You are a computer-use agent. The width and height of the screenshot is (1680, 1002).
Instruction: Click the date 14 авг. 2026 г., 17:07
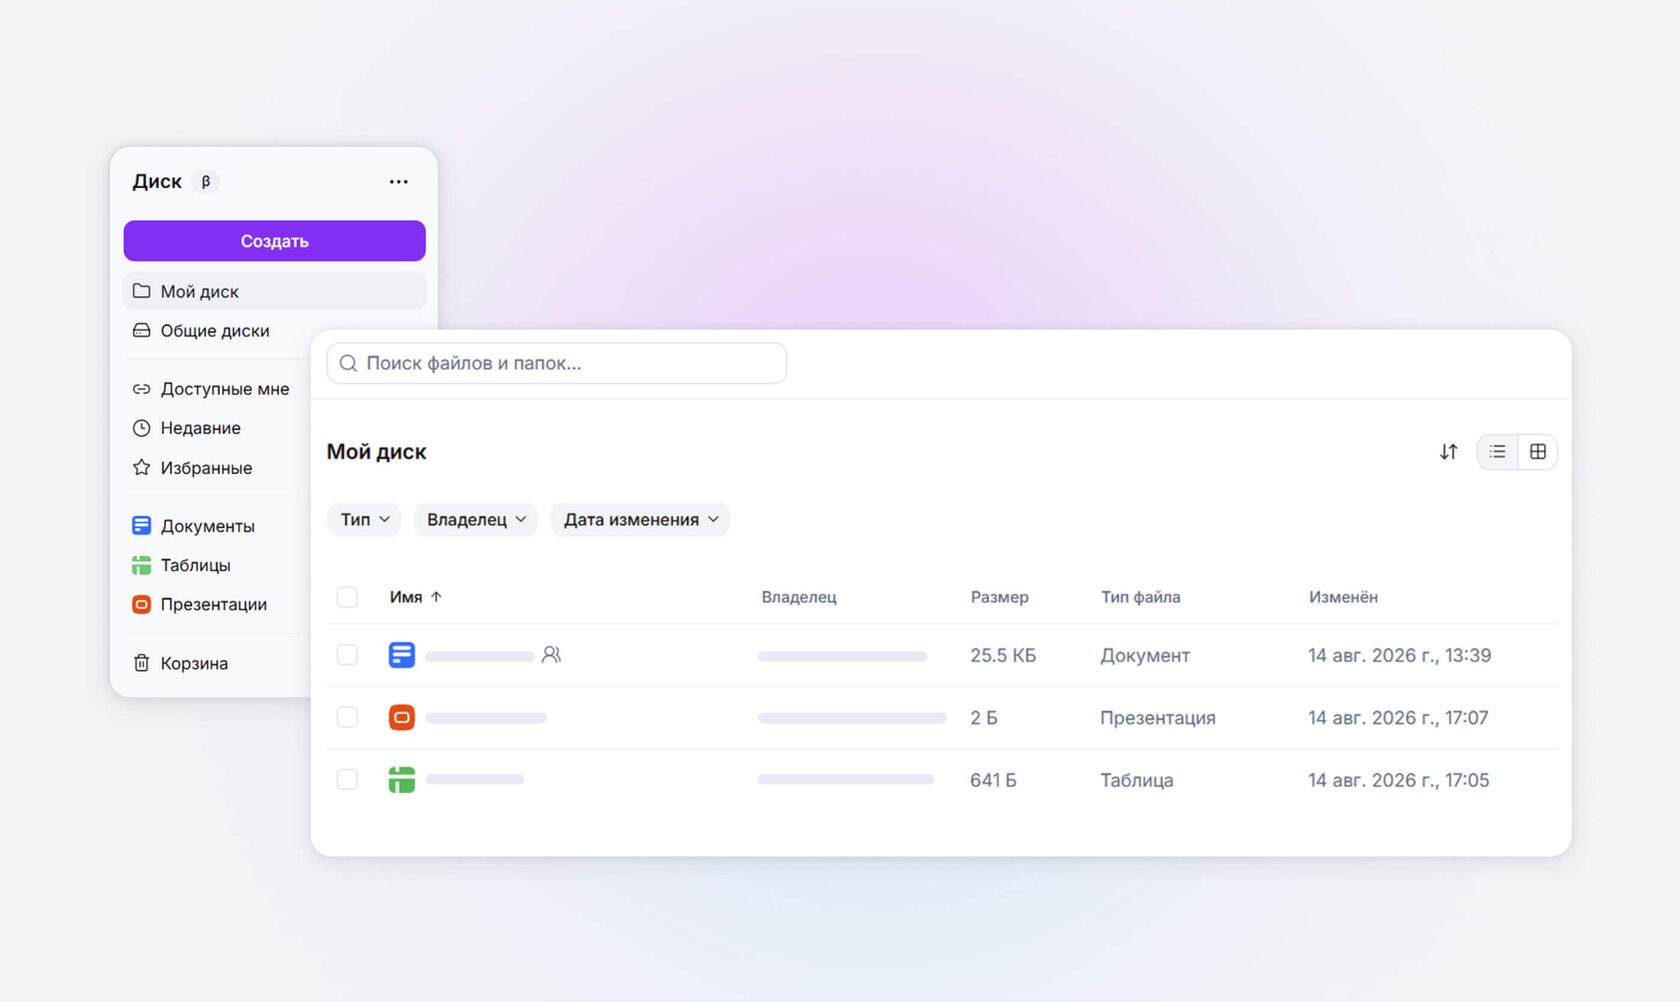pyautogui.click(x=1398, y=717)
